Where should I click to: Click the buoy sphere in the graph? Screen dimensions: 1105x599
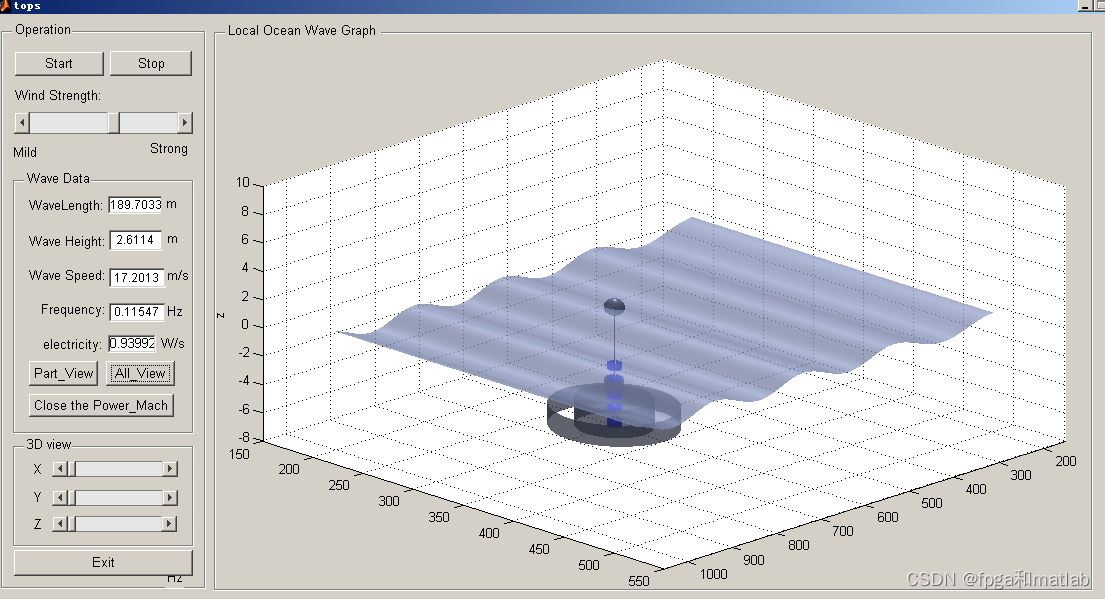pos(615,306)
